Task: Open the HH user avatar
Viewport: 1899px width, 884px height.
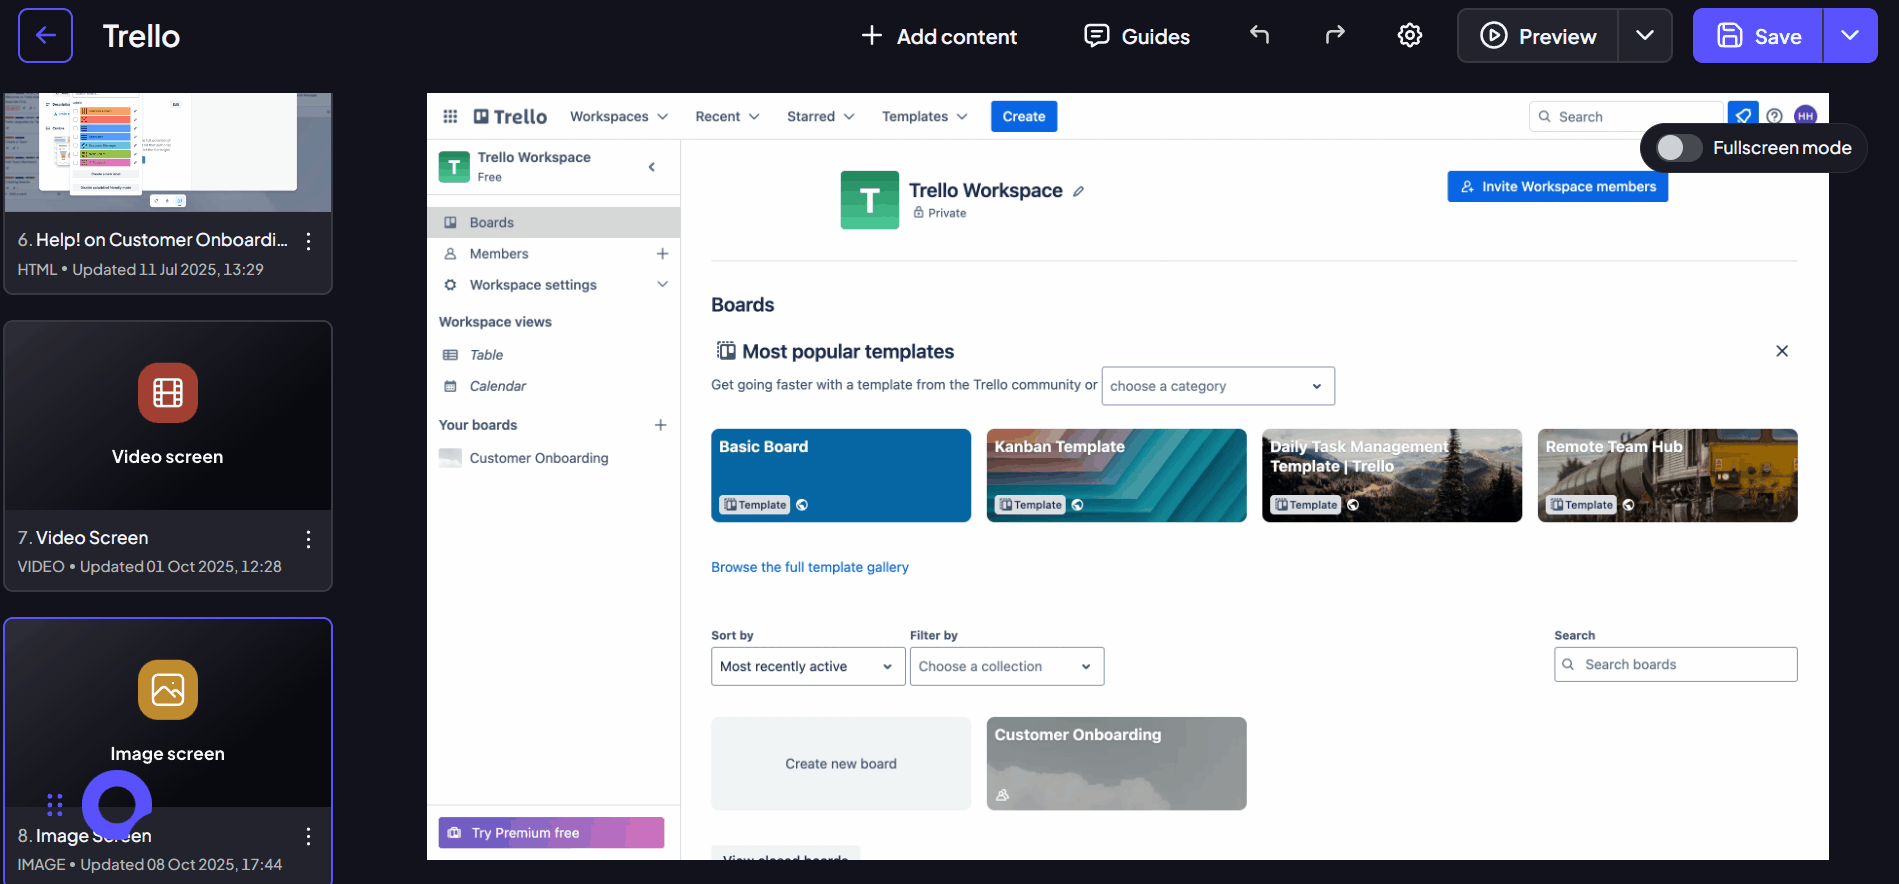Action: tap(1805, 116)
